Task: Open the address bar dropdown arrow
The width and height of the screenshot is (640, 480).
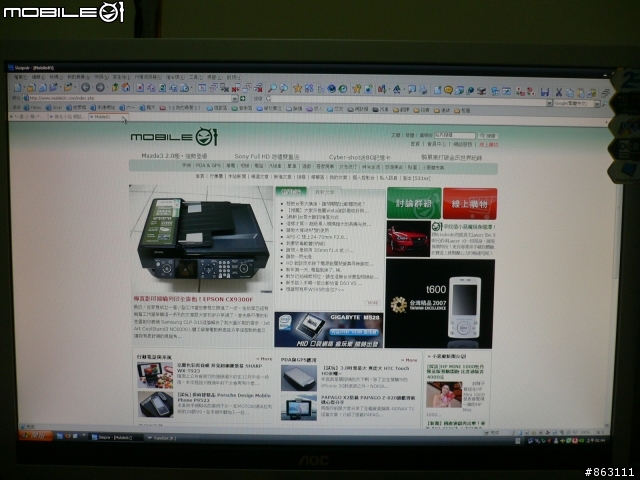Action: (235, 98)
